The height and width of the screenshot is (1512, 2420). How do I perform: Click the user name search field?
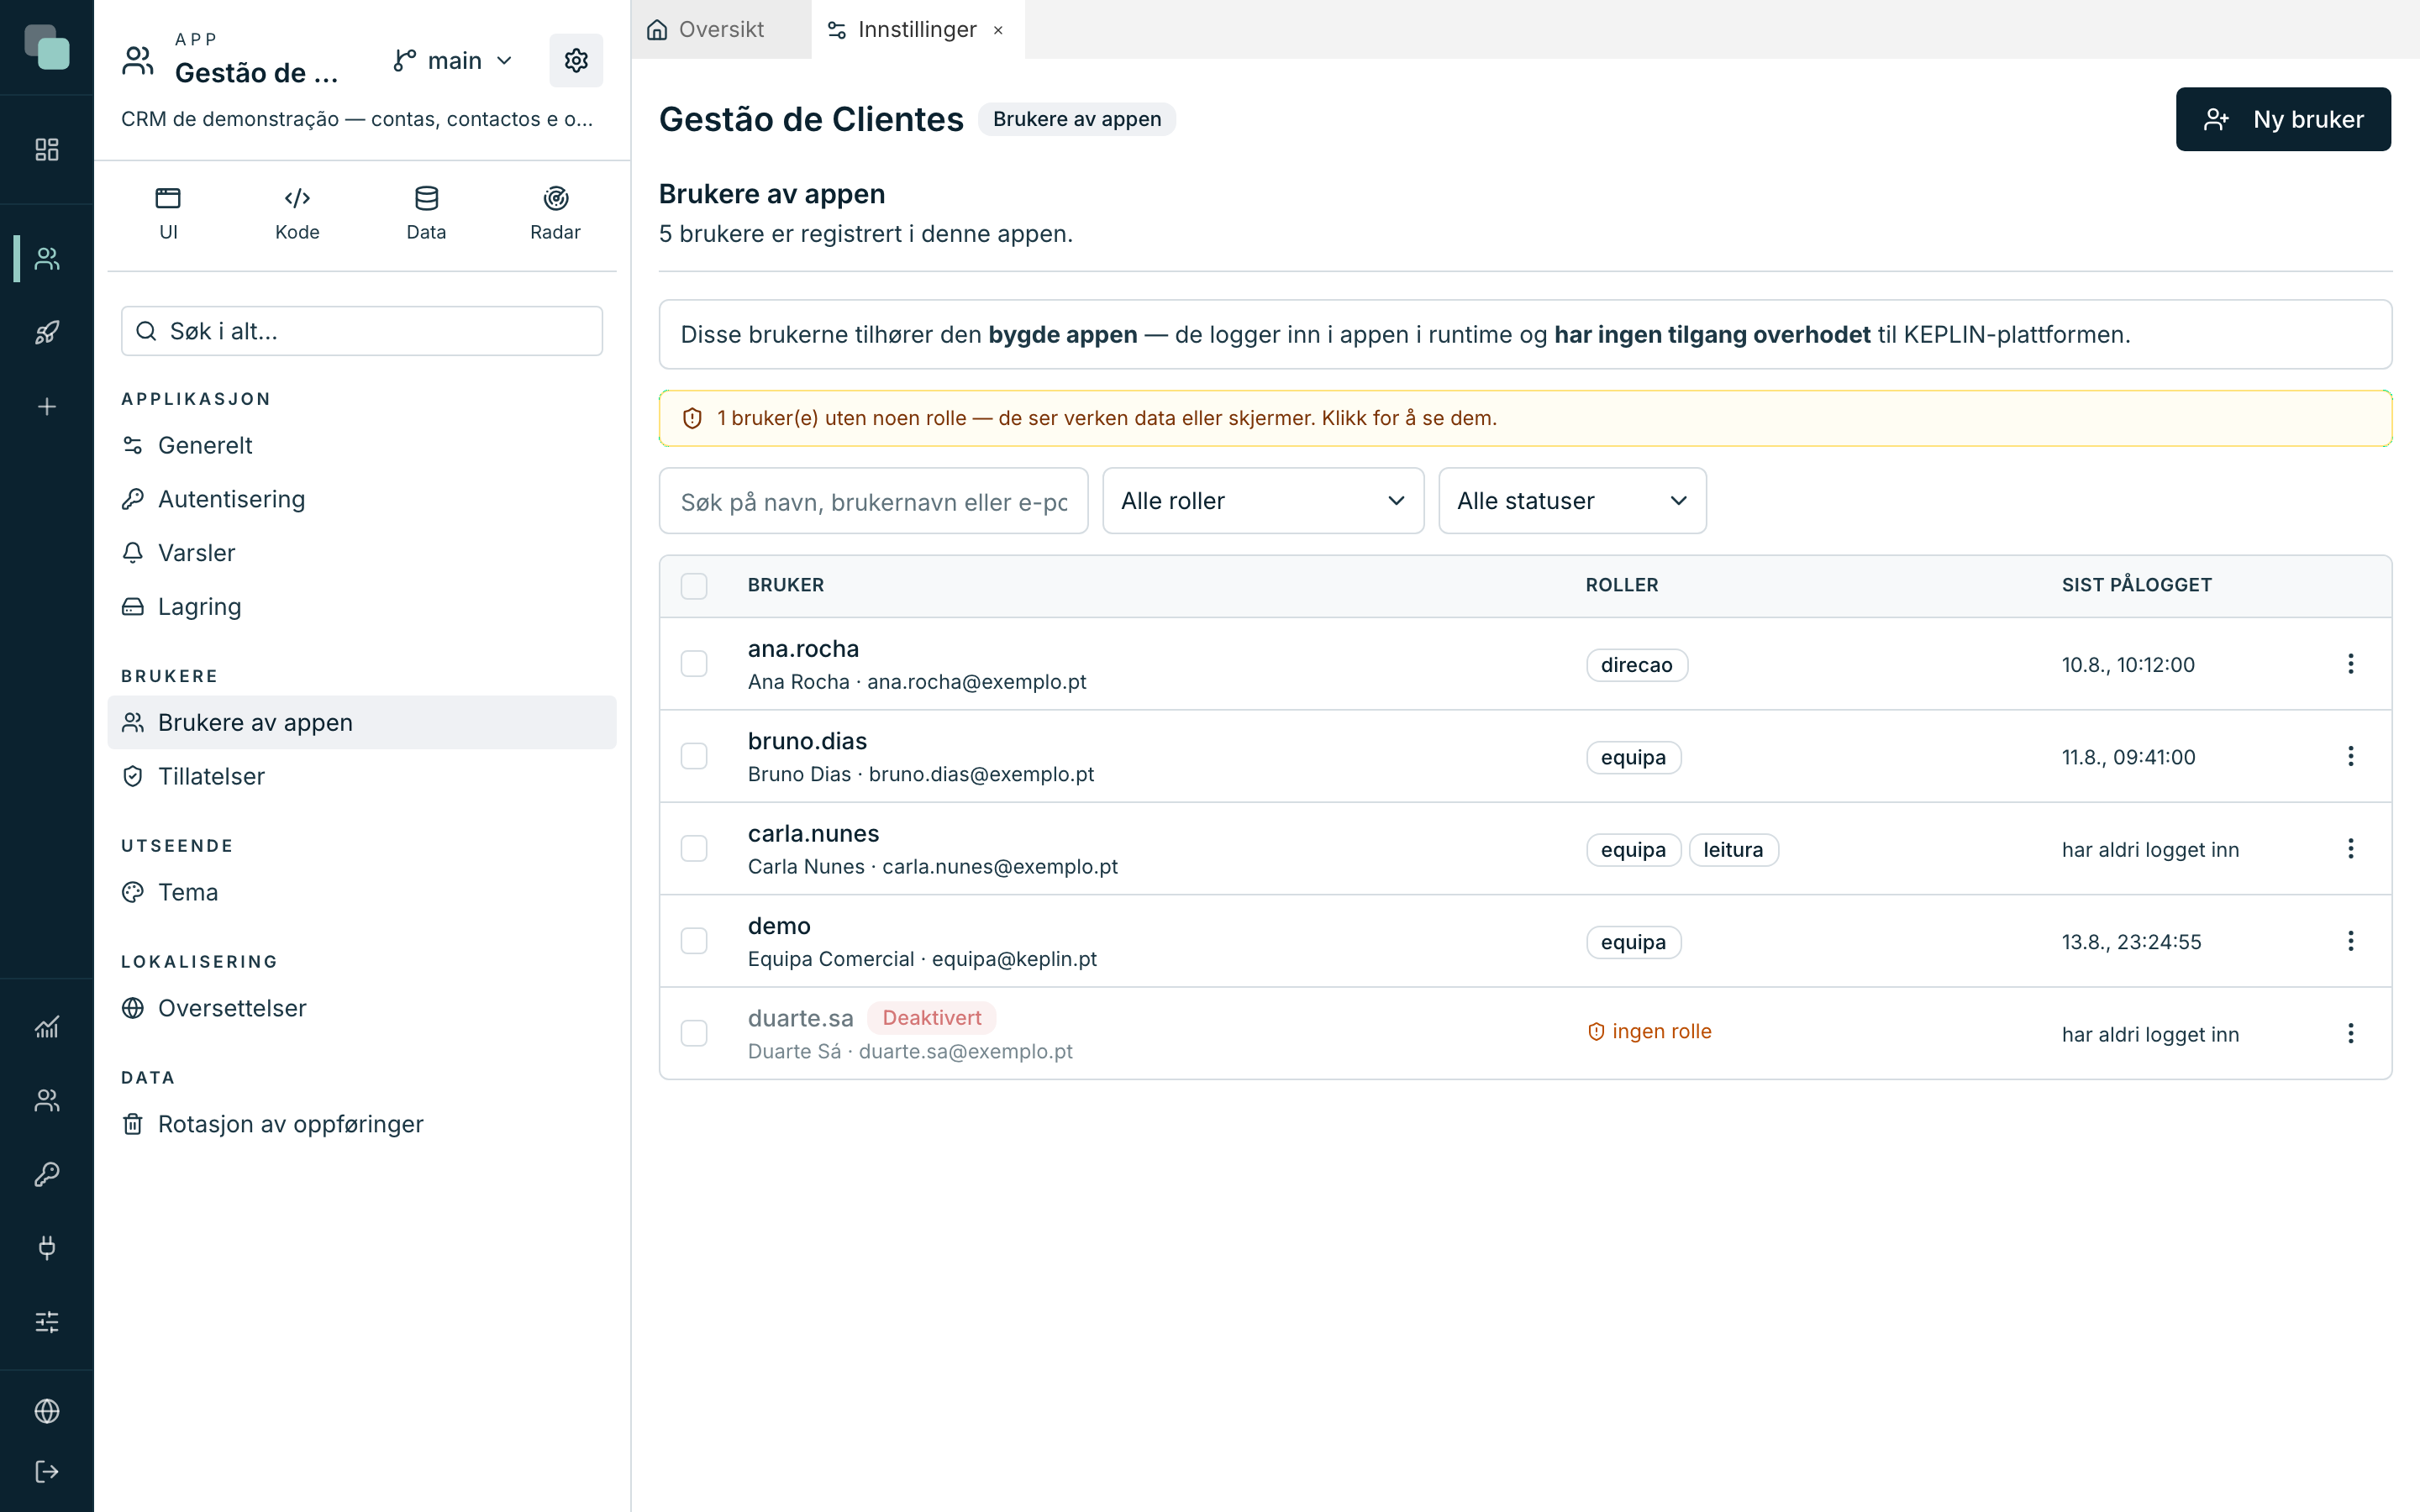[873, 501]
